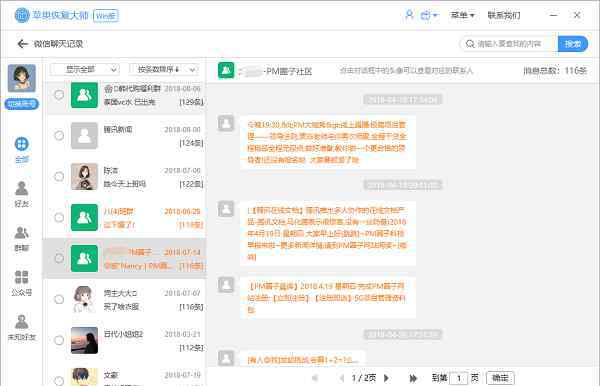Click the 【PM圈子题库】 message bubble

tap(328, 298)
